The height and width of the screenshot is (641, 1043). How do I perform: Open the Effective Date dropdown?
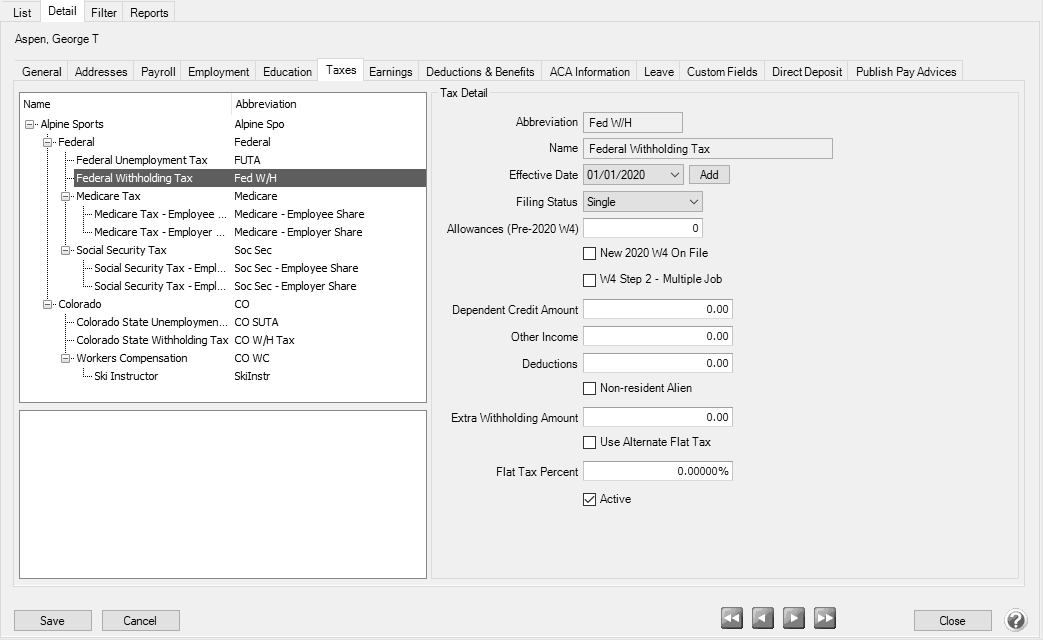pos(674,175)
